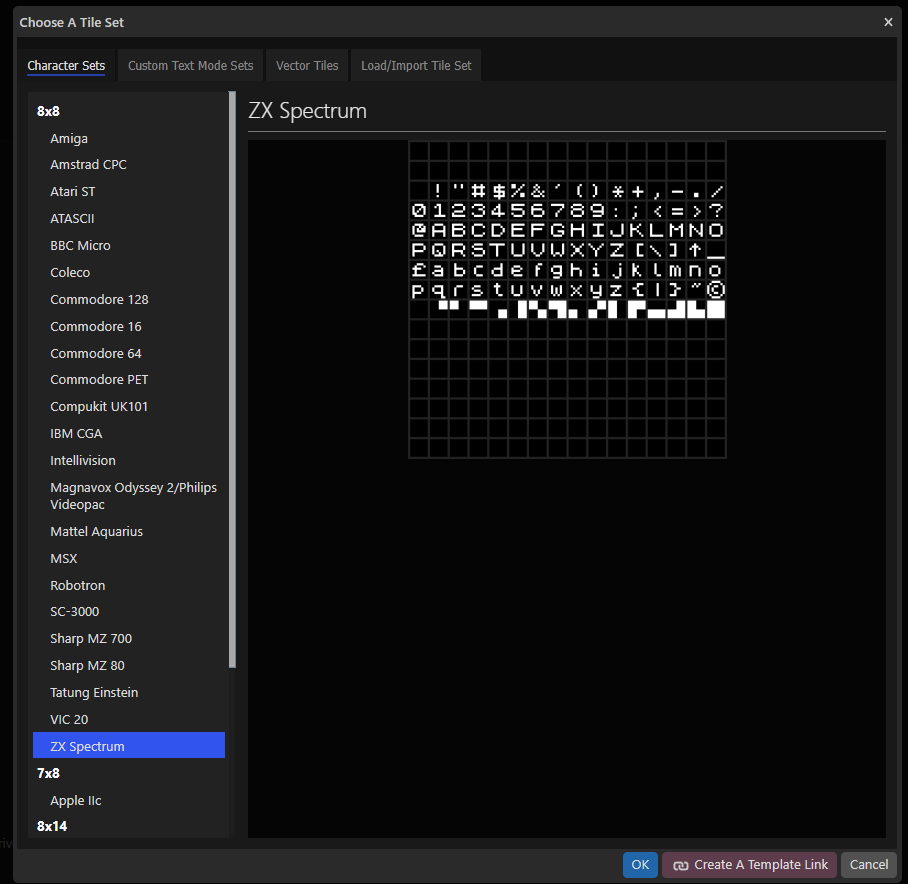Select the Mattel Aquarius character set
This screenshot has width=908, height=884.
[x=129, y=531]
